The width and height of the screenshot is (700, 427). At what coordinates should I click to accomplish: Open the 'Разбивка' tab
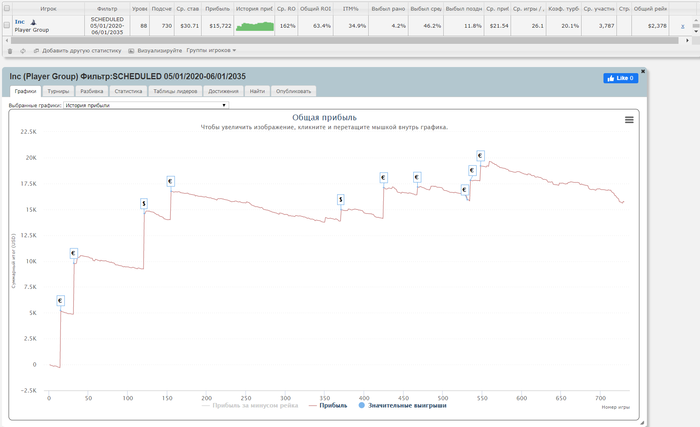pyautogui.click(x=92, y=91)
